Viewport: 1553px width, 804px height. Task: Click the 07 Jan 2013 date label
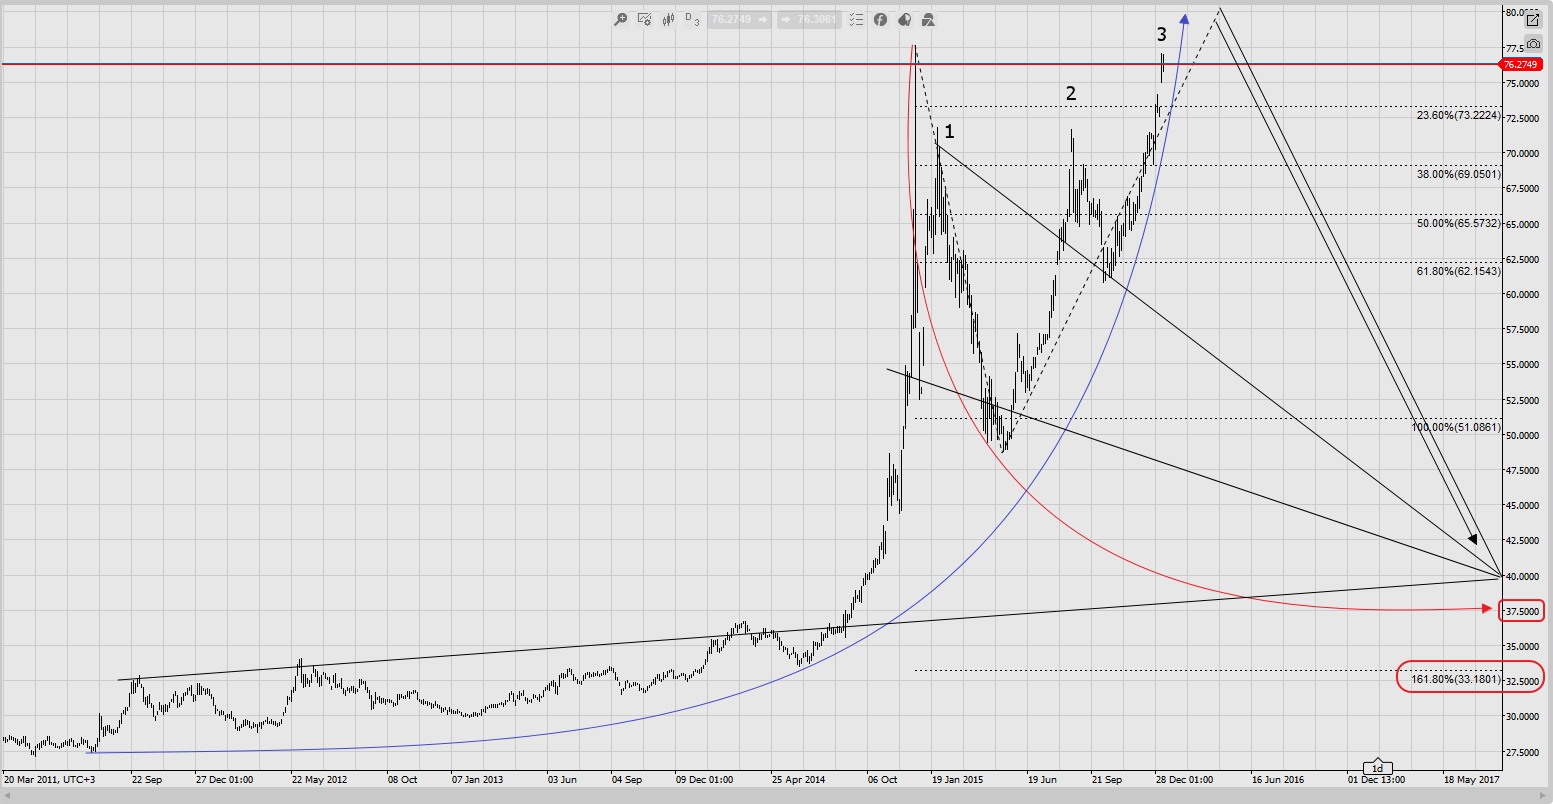(477, 779)
